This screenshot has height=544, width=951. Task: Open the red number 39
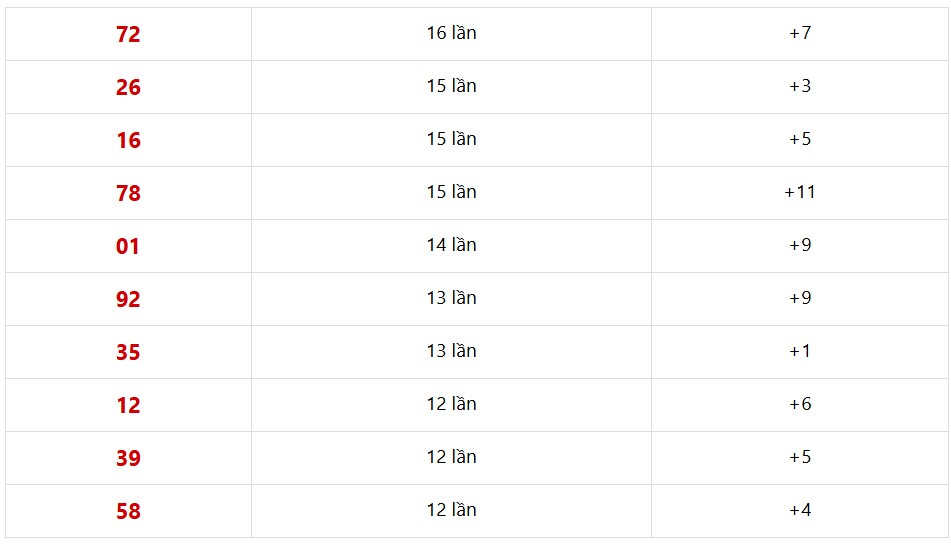pyautogui.click(x=128, y=458)
